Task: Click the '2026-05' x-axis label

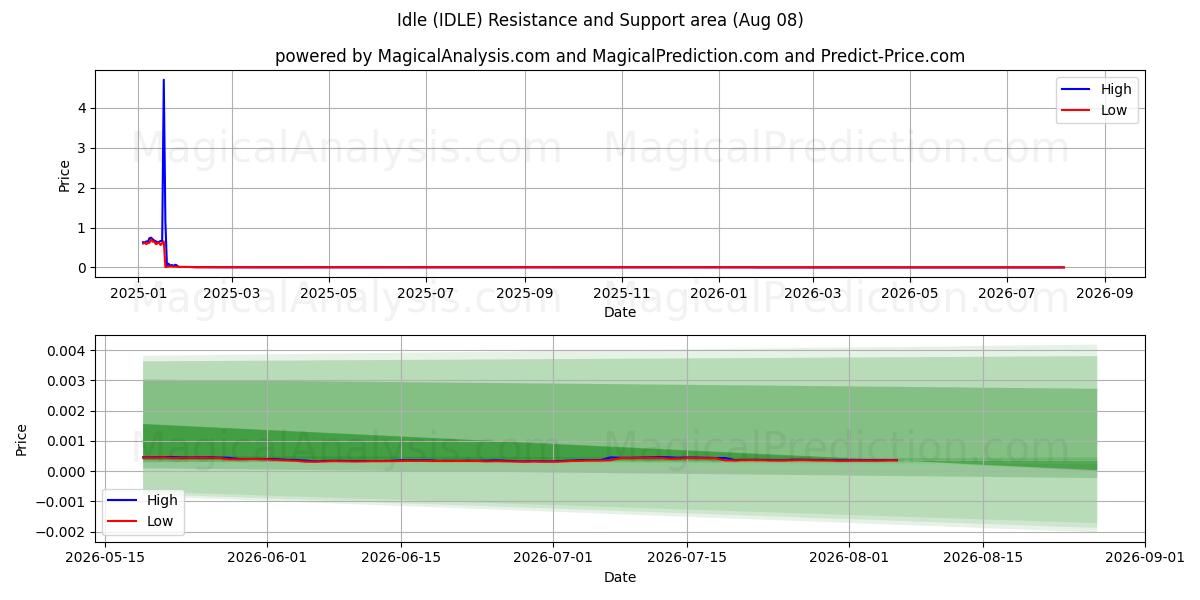Action: pos(910,294)
